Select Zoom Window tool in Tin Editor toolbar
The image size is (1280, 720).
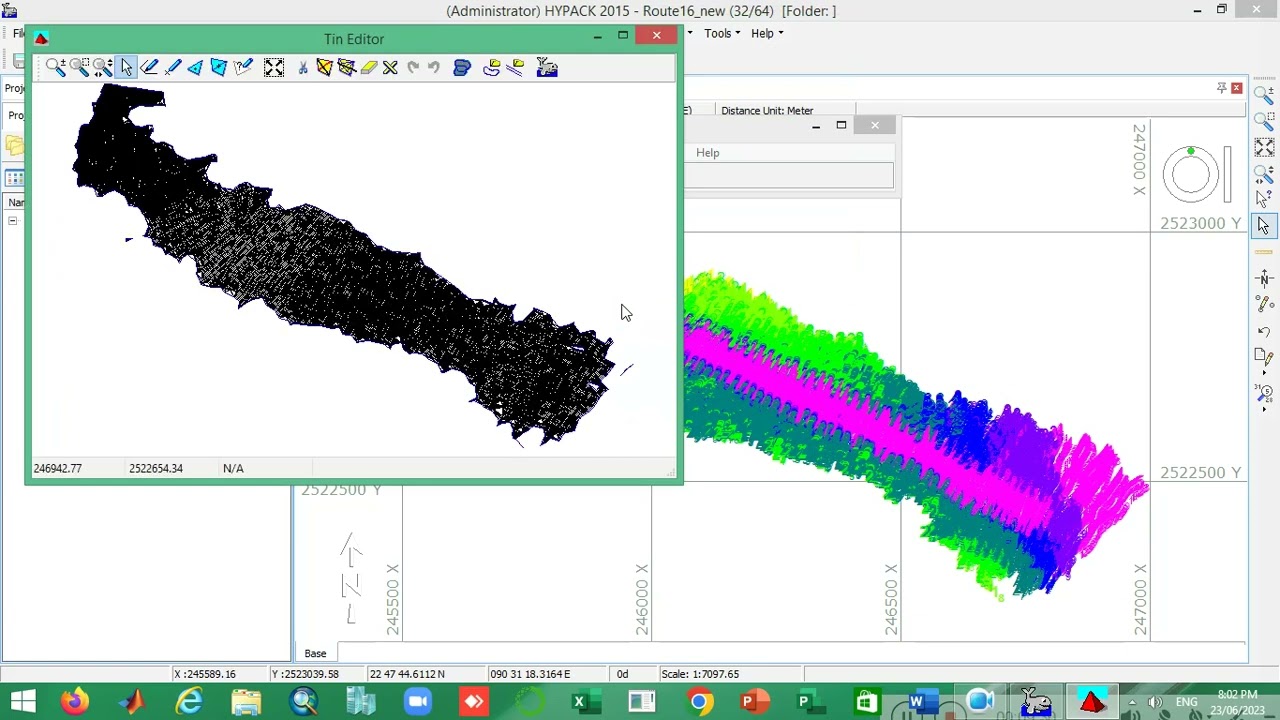pos(79,67)
